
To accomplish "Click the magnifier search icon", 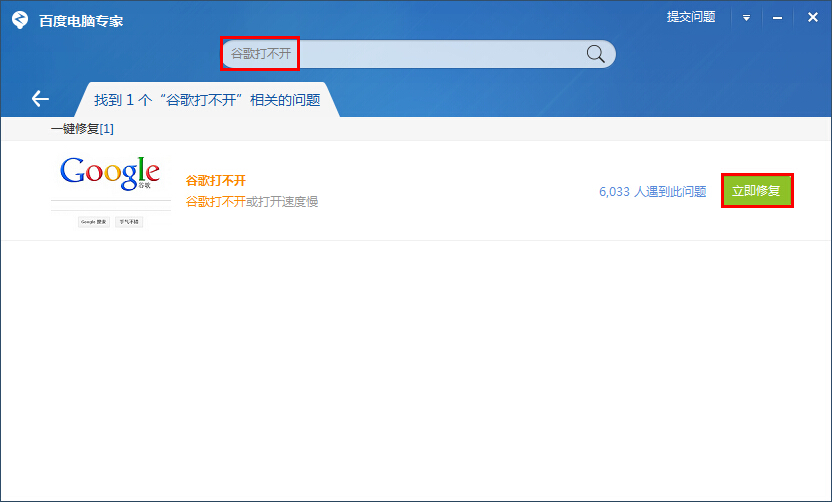I will [595, 54].
